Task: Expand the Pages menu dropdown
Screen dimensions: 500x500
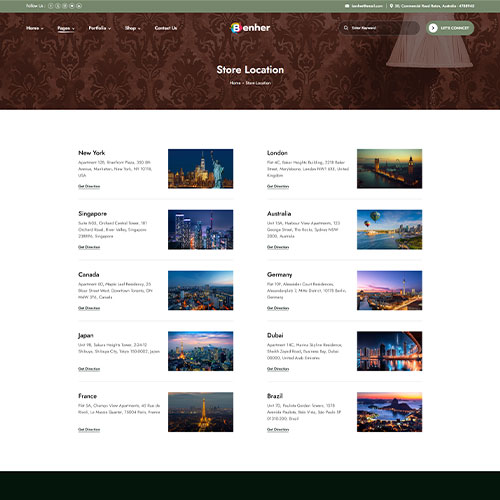Action: (66, 28)
